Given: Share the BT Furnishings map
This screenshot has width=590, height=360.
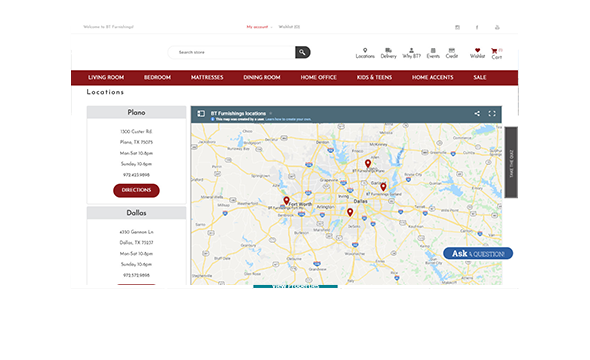Looking at the screenshot, I should point(477,113).
